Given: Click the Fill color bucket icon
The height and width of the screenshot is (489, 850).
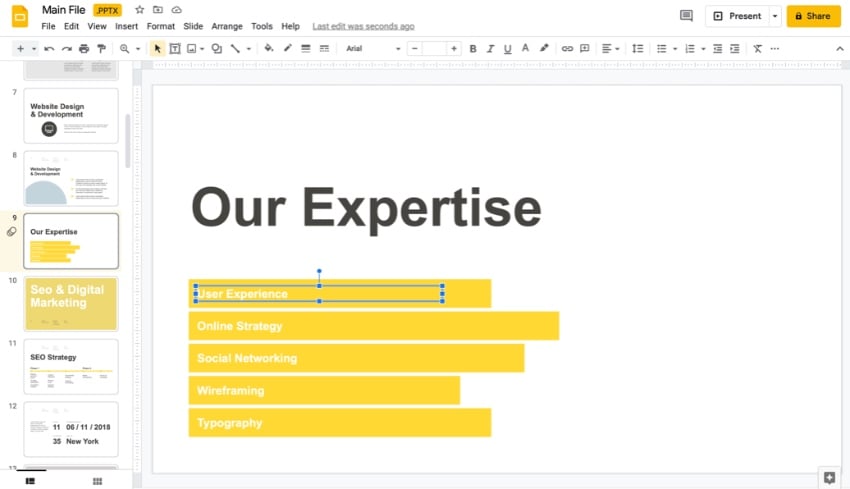Looking at the screenshot, I should [268, 48].
